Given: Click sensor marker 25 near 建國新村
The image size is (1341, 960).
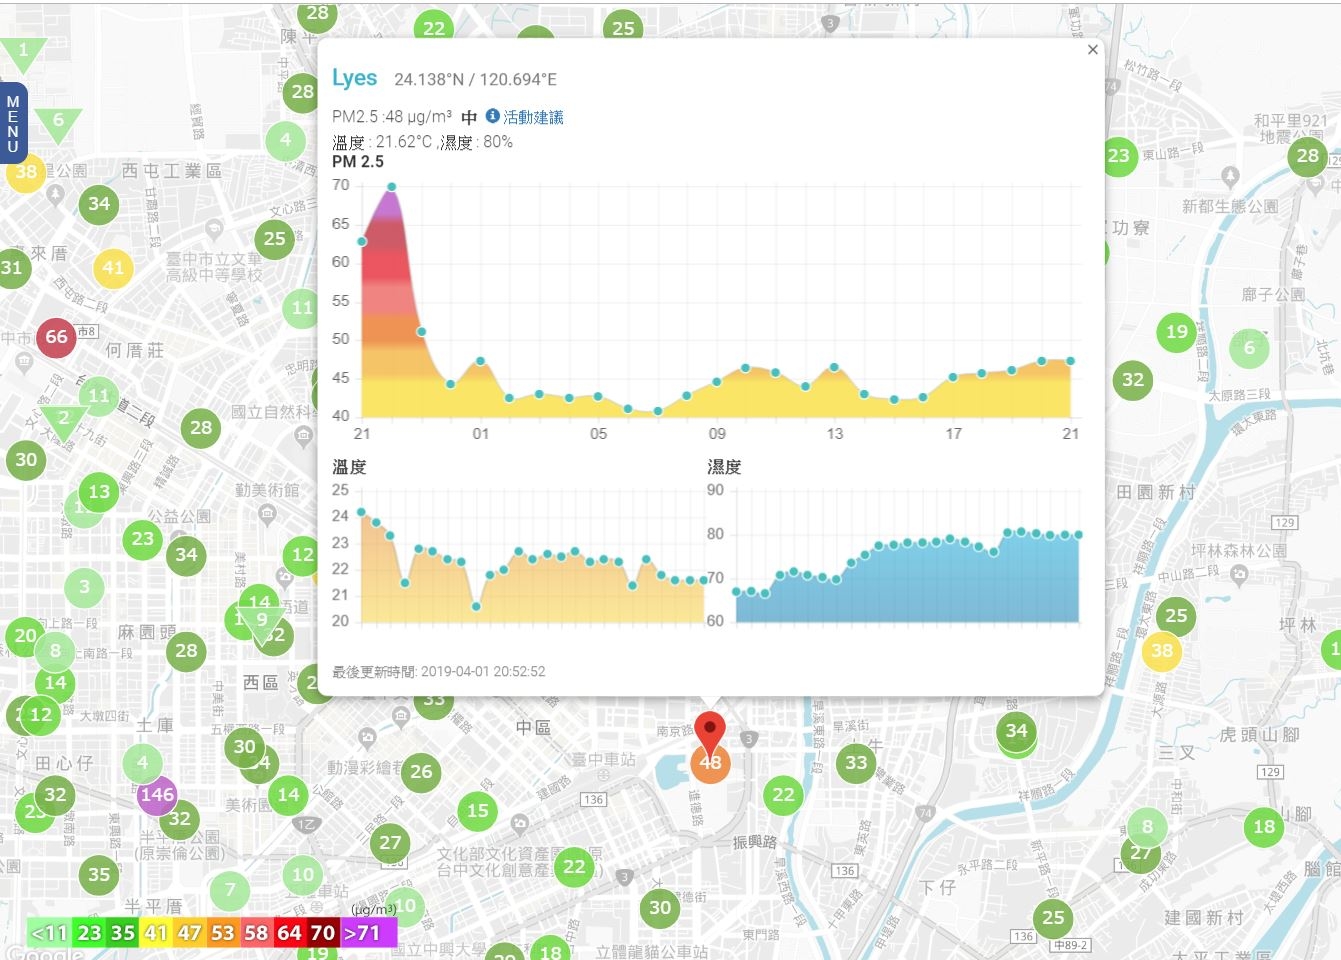Looking at the screenshot, I should [x=1053, y=917].
